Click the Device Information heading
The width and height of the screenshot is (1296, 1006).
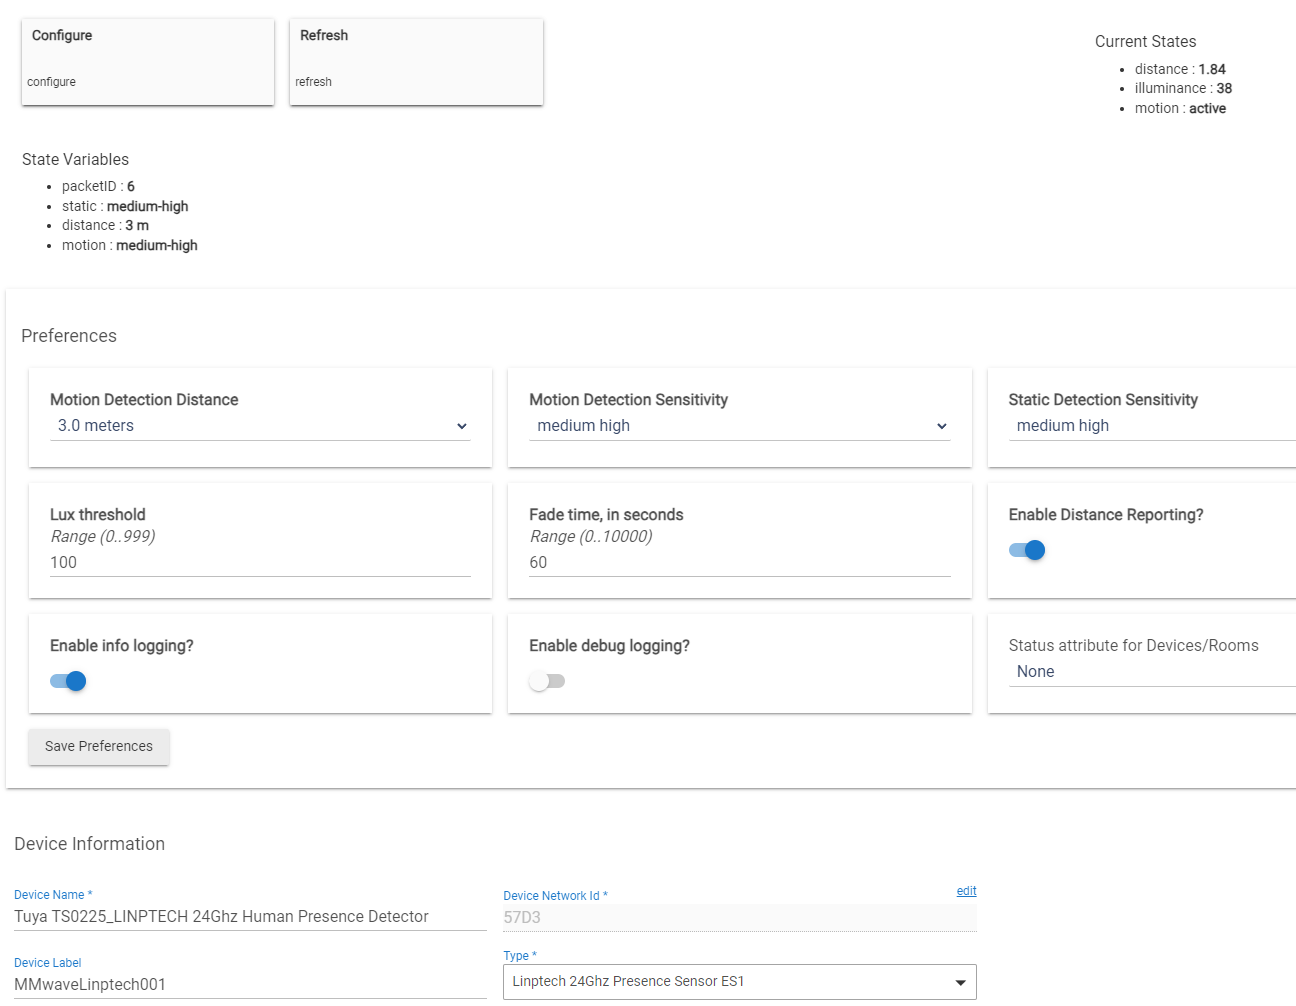[89, 844]
